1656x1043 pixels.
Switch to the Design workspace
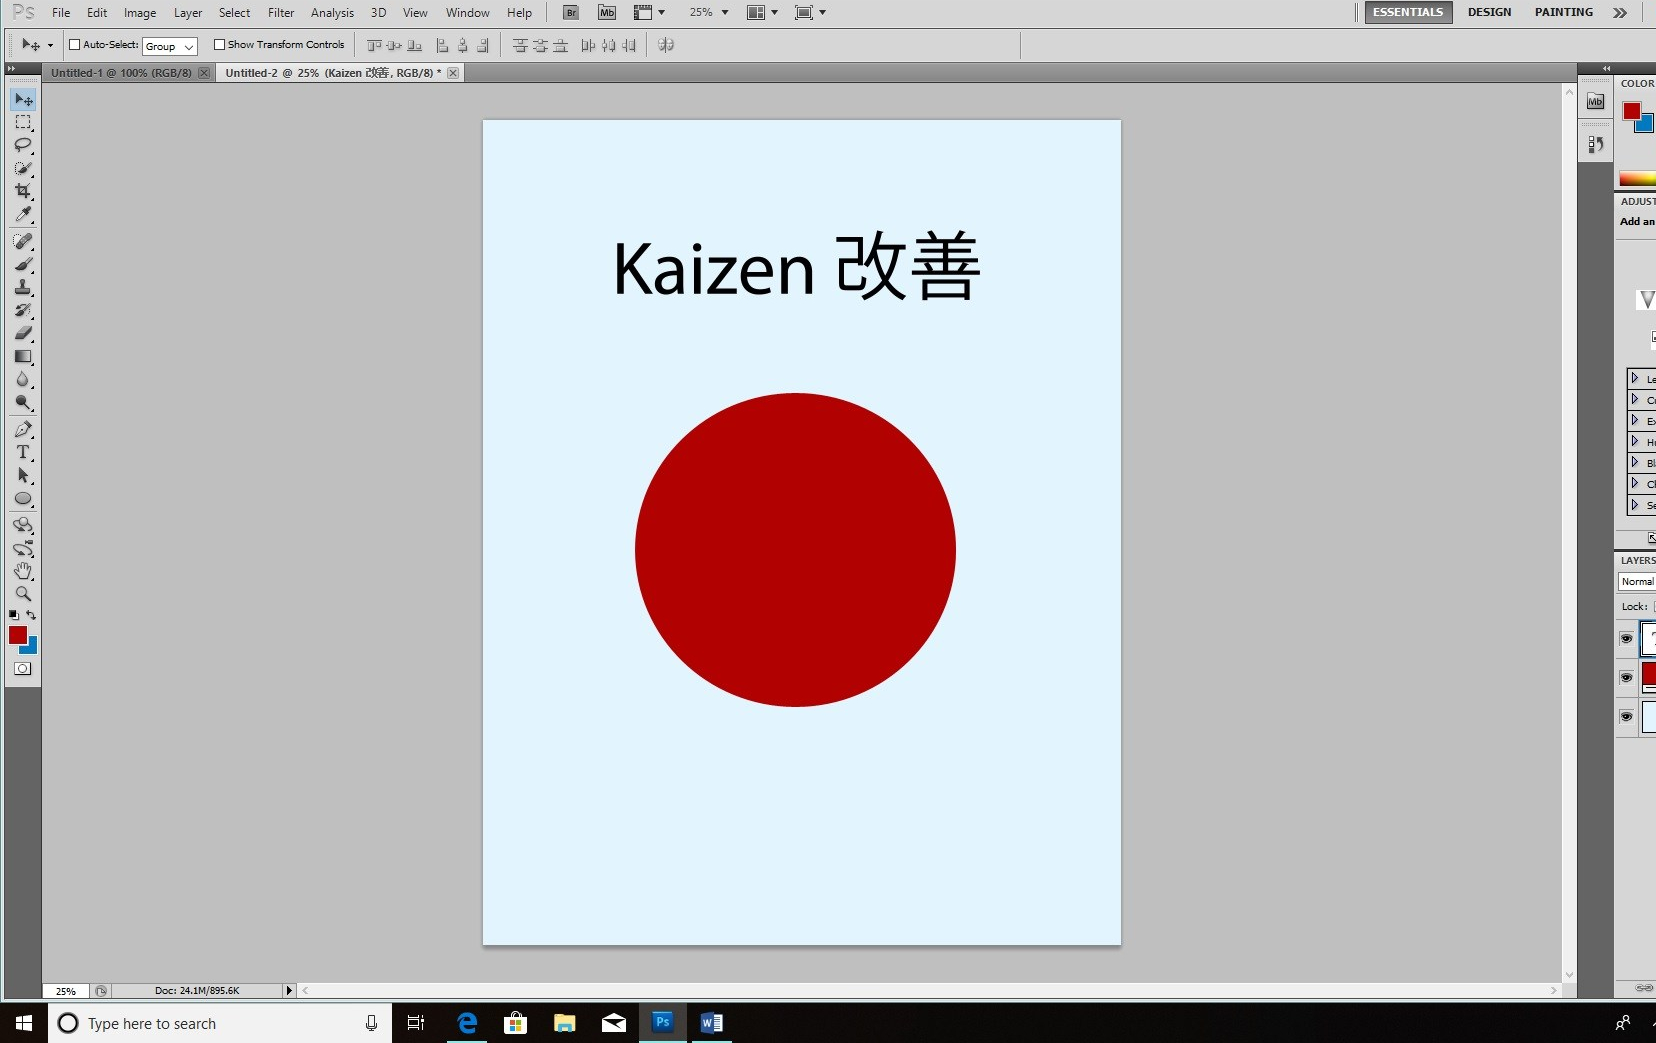[x=1488, y=12]
